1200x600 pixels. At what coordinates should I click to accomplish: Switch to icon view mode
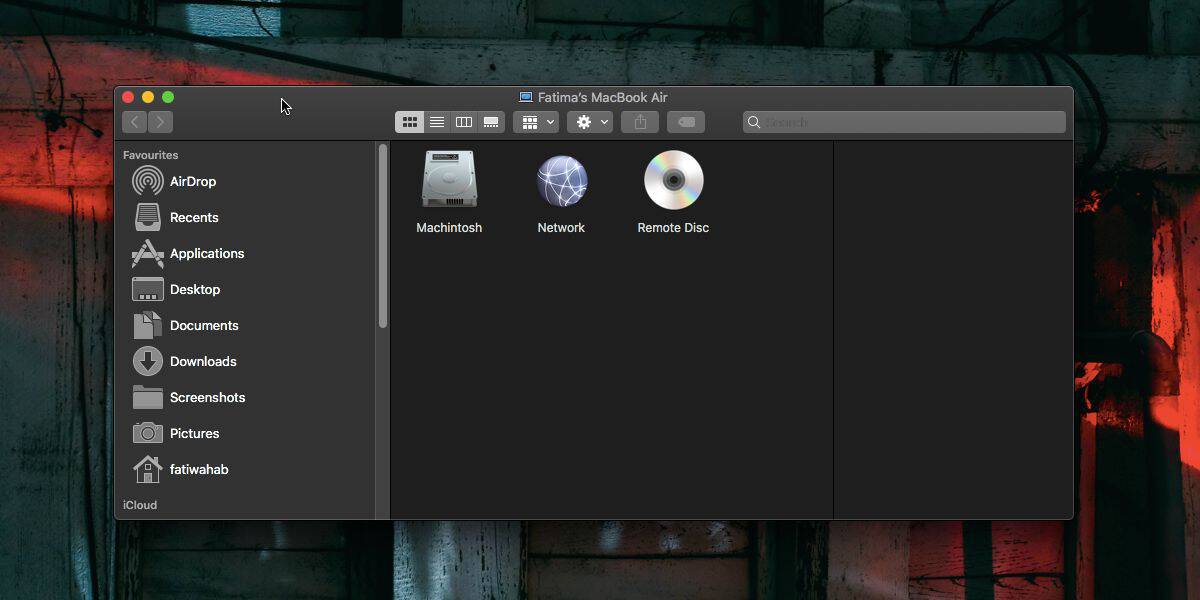click(409, 122)
